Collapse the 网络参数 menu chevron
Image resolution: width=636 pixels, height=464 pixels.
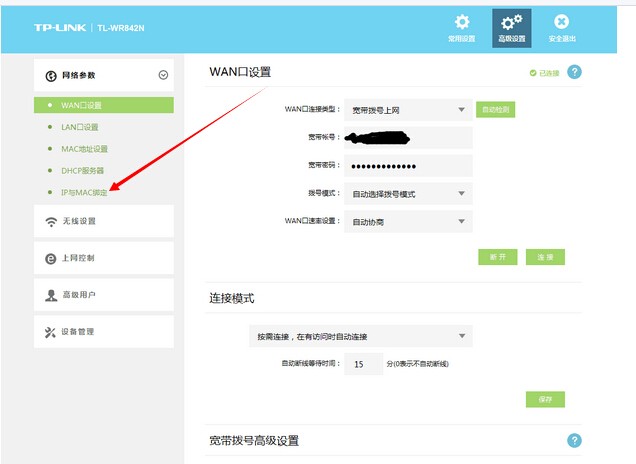163,75
